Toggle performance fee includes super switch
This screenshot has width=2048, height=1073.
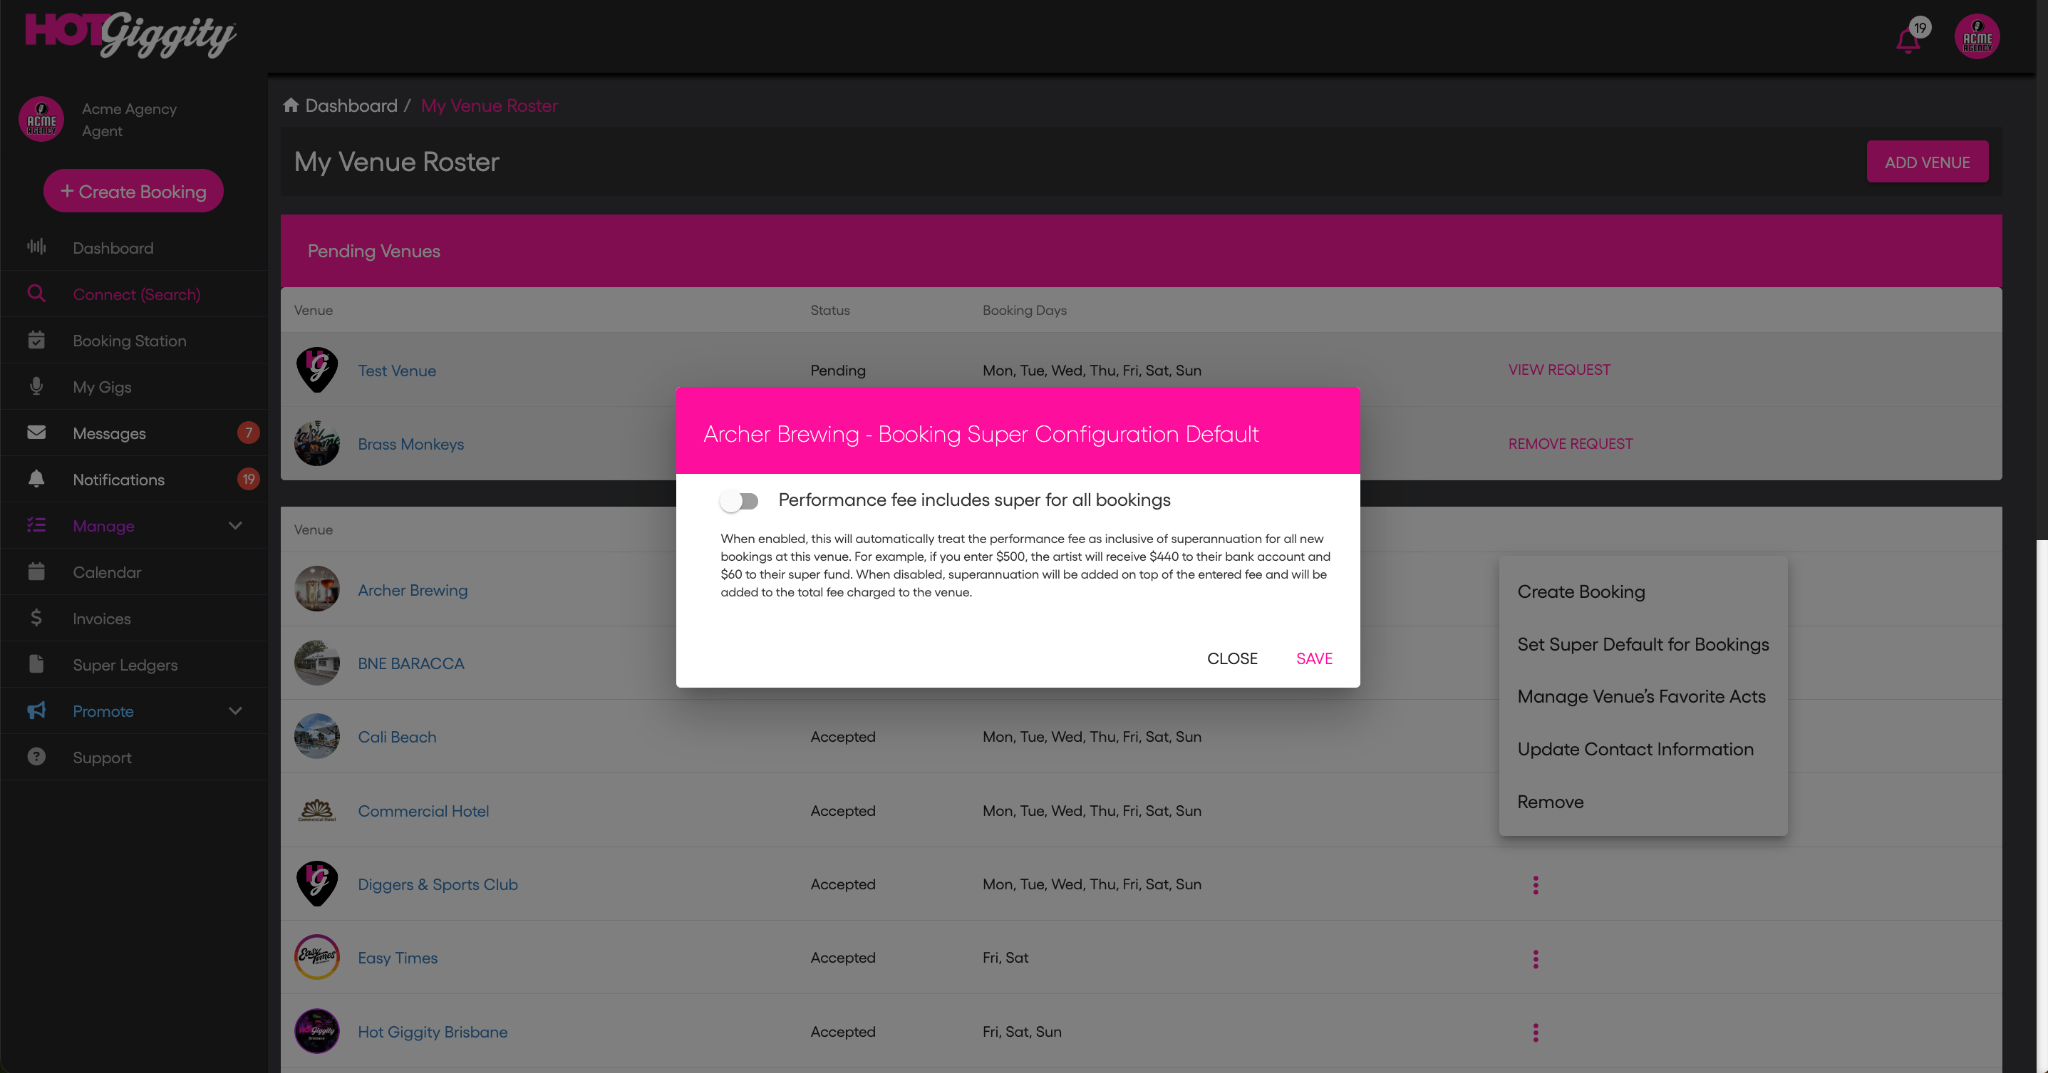click(x=740, y=501)
